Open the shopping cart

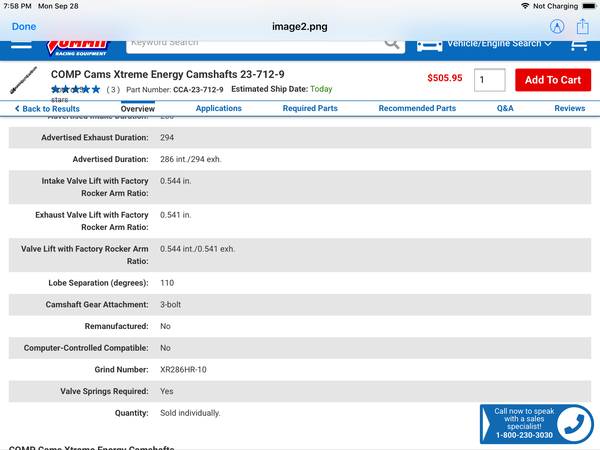pyautogui.click(x=579, y=46)
